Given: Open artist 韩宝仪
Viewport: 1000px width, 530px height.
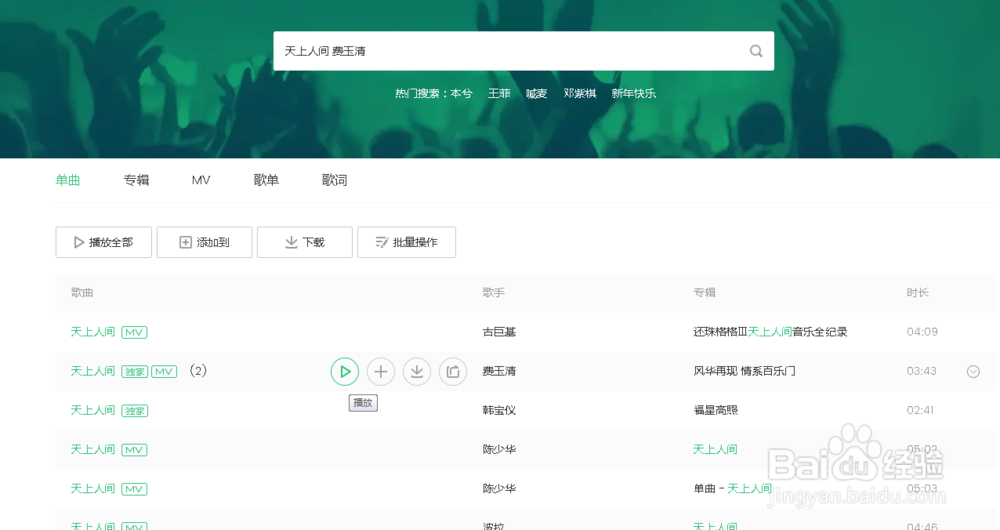Looking at the screenshot, I should (499, 410).
